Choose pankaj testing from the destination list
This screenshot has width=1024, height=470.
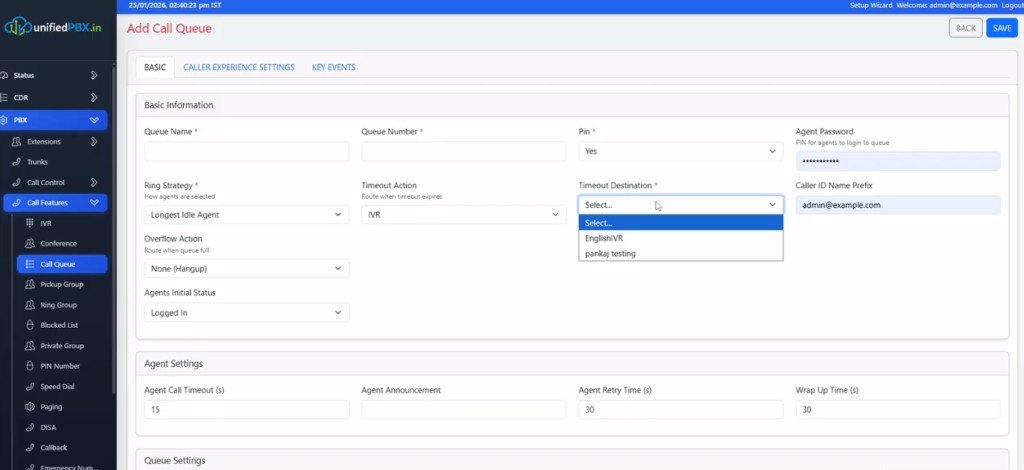(x=680, y=253)
